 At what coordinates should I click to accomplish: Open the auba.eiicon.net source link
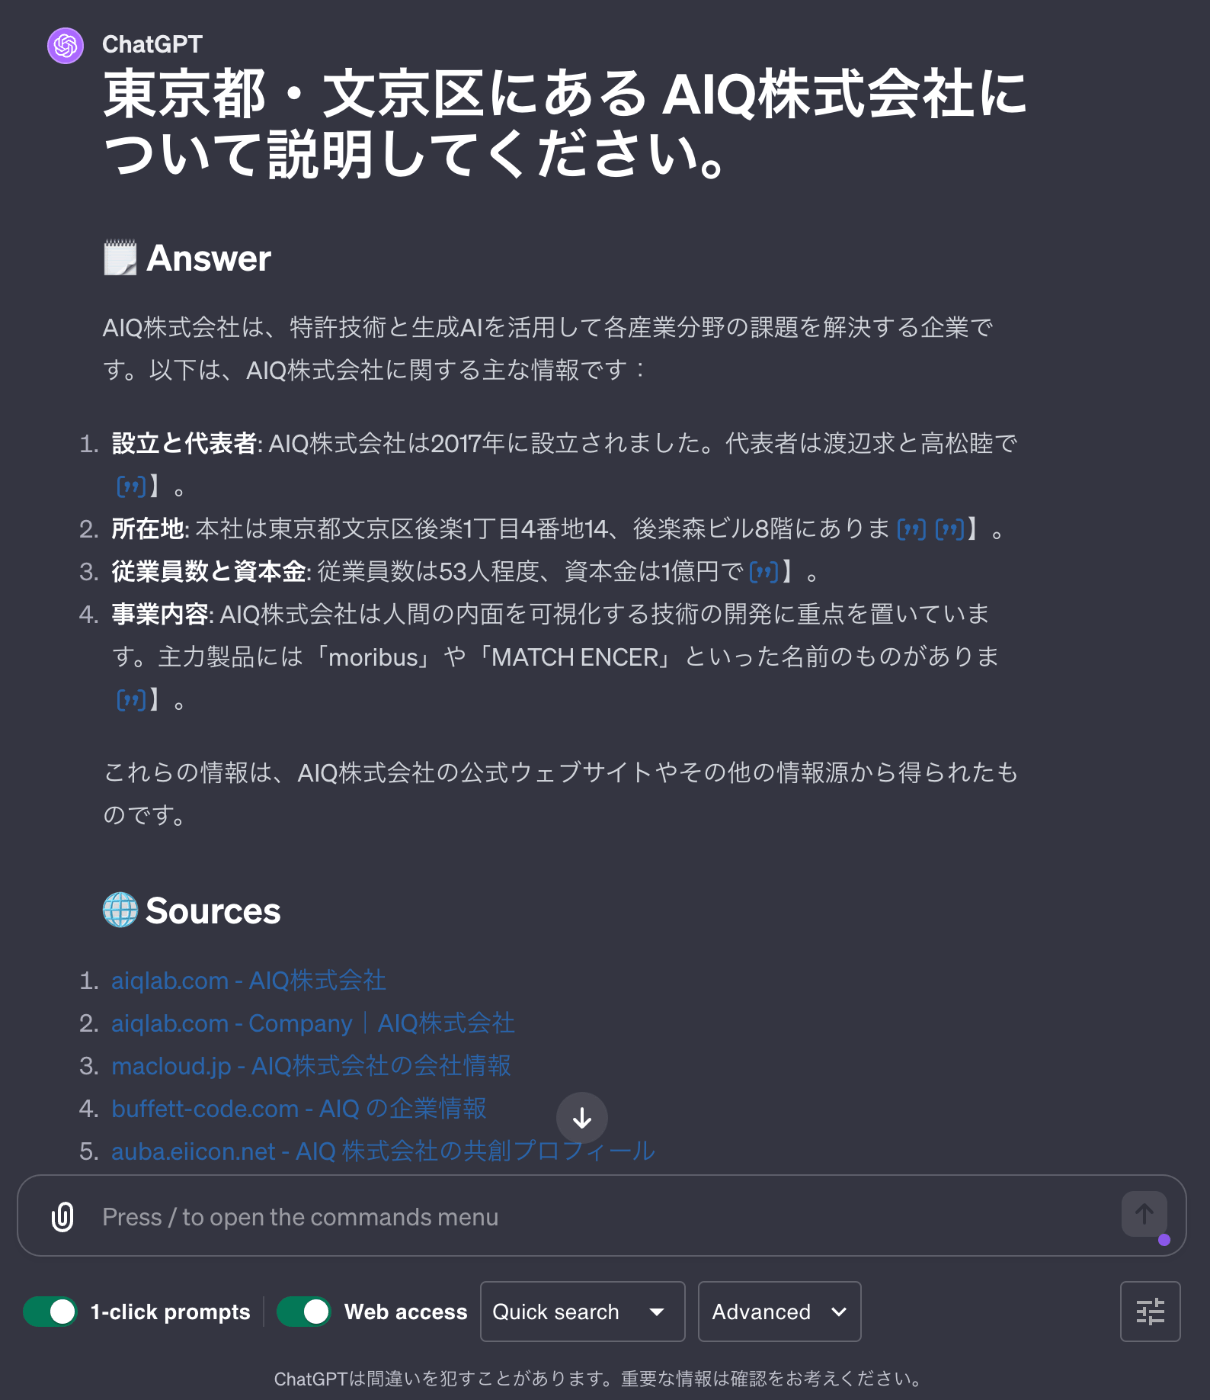point(383,1151)
